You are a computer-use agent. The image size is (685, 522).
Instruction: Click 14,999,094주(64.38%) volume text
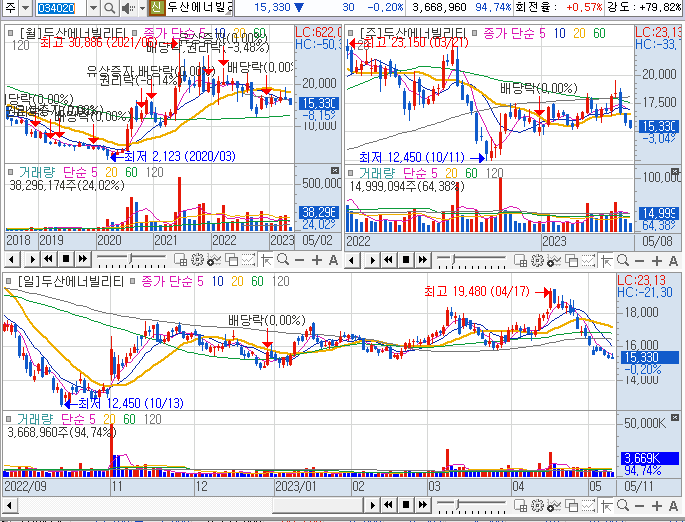[407, 187]
